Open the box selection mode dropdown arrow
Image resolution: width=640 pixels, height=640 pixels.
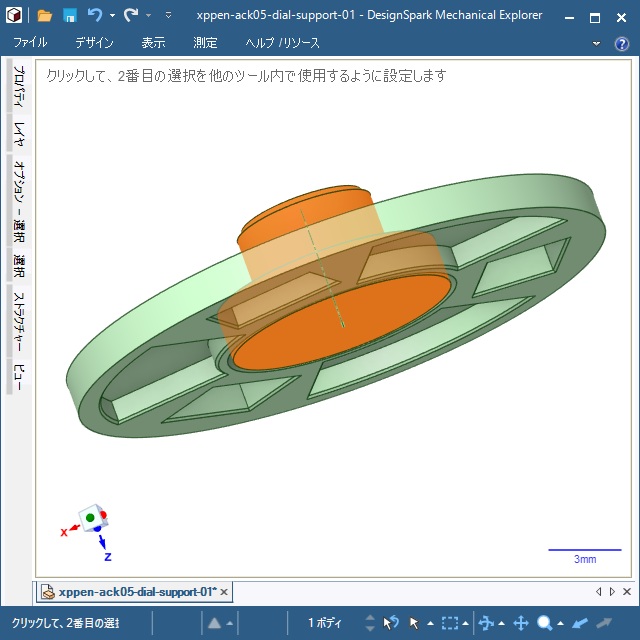pyautogui.click(x=467, y=624)
